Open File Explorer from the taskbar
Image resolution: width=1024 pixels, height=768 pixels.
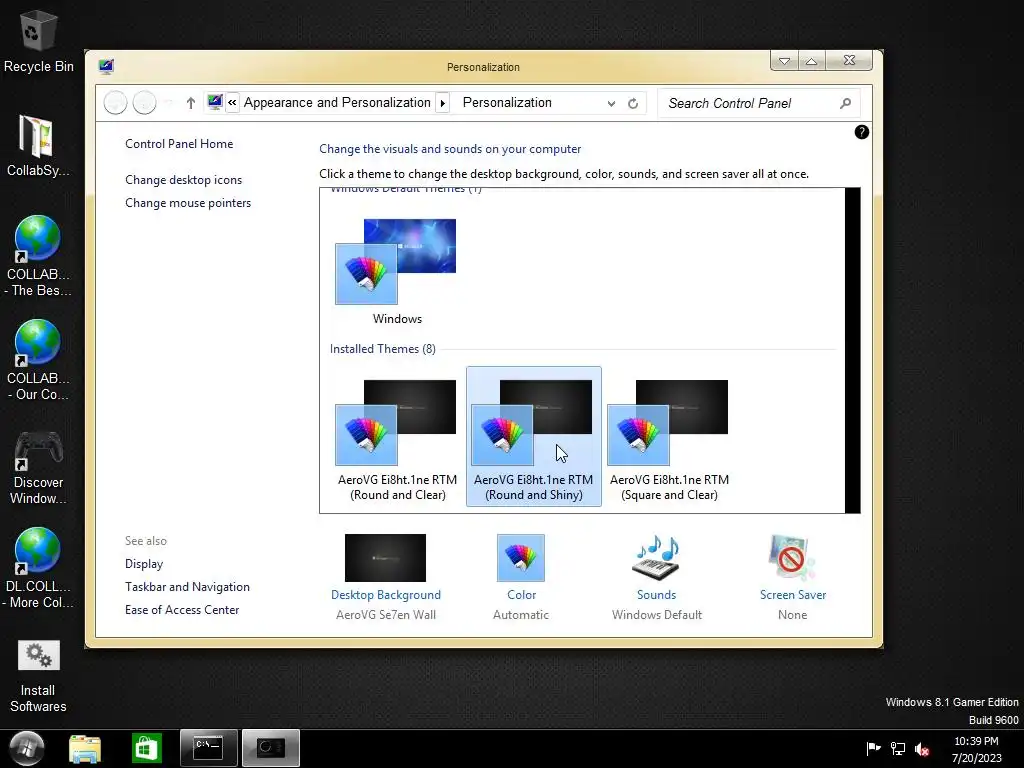(x=85, y=748)
